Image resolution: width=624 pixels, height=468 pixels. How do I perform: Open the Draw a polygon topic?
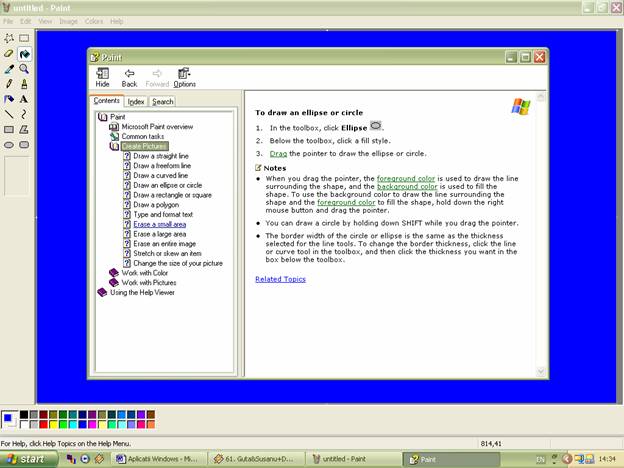pos(156,205)
